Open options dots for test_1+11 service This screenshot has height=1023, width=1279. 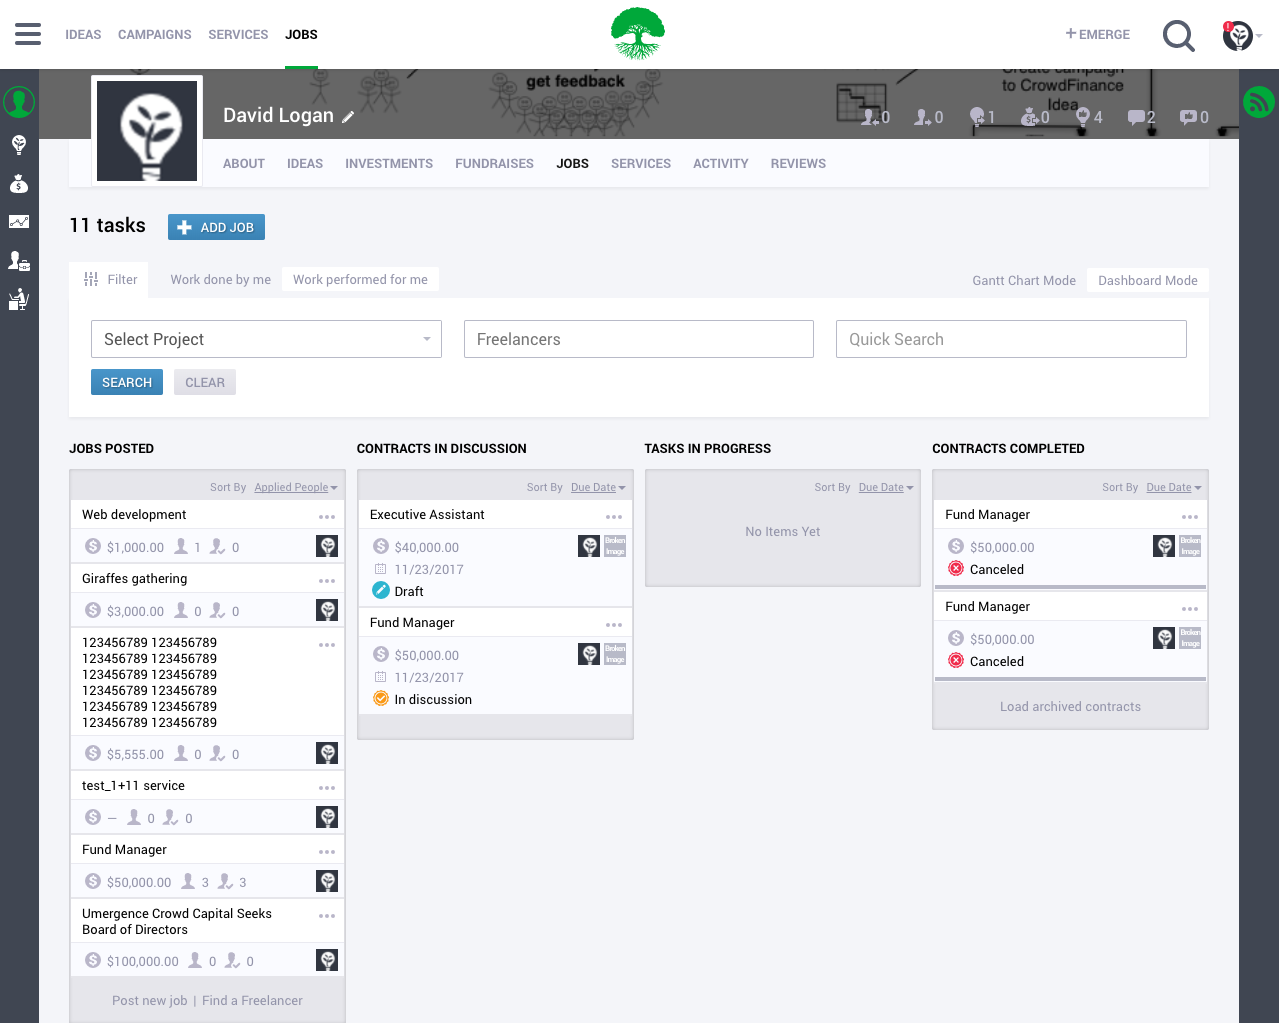click(327, 788)
